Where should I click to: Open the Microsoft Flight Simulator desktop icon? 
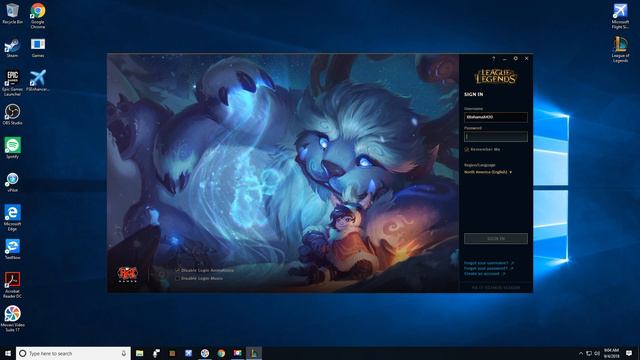click(620, 16)
